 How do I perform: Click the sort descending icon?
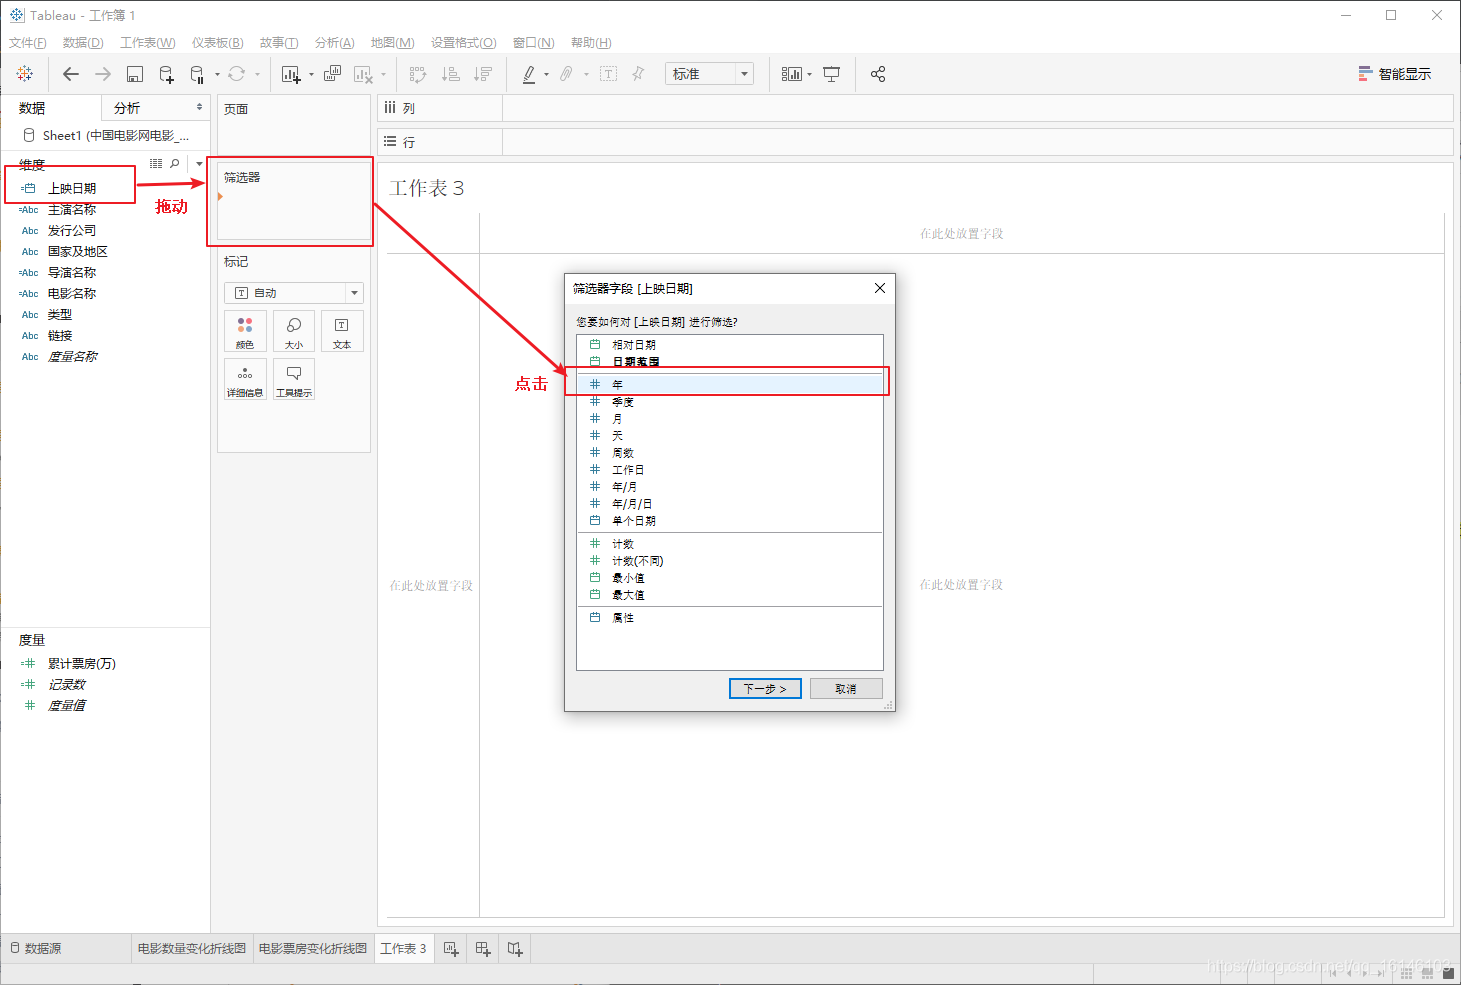coord(483,74)
